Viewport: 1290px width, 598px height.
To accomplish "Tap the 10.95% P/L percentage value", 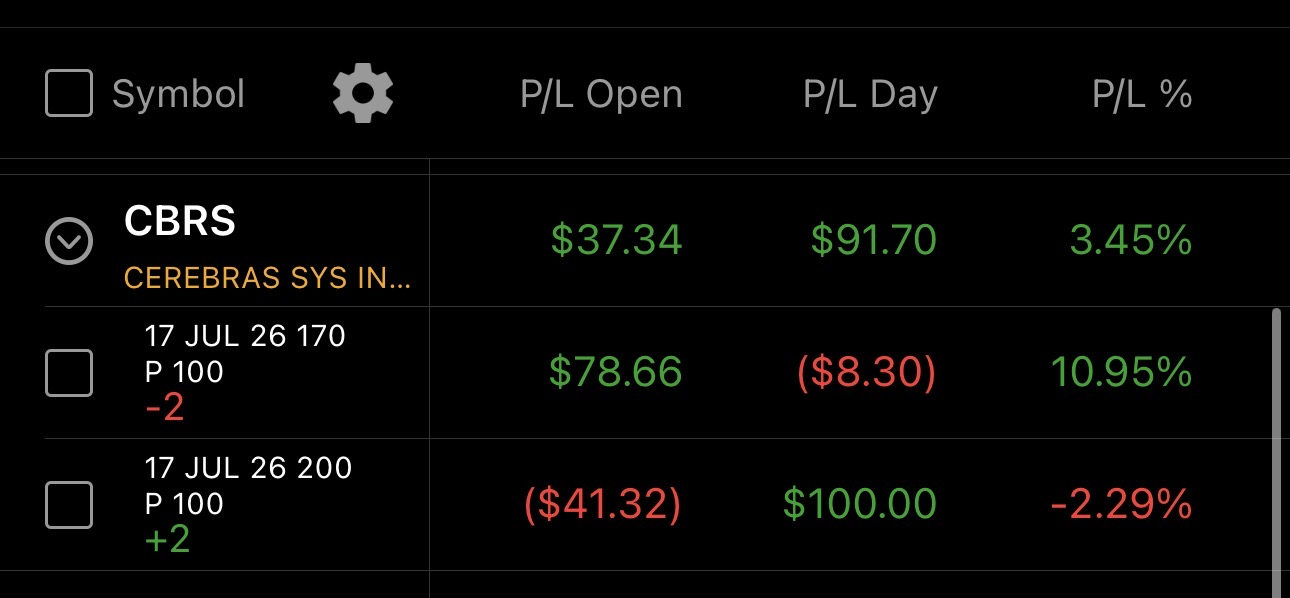I will (x=1121, y=372).
